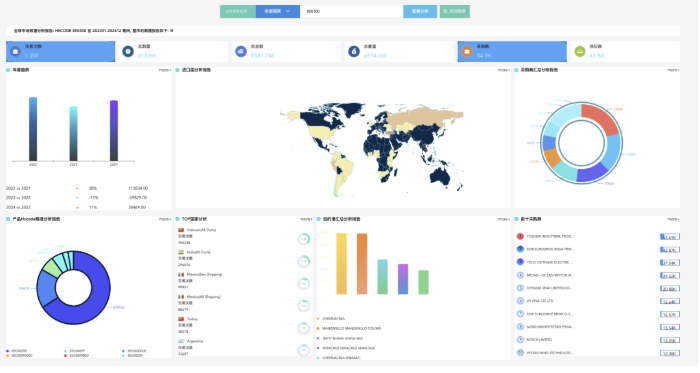The image size is (700, 373).
Task: Click the Vietnam flag icon in TOP list
Action: [181, 230]
